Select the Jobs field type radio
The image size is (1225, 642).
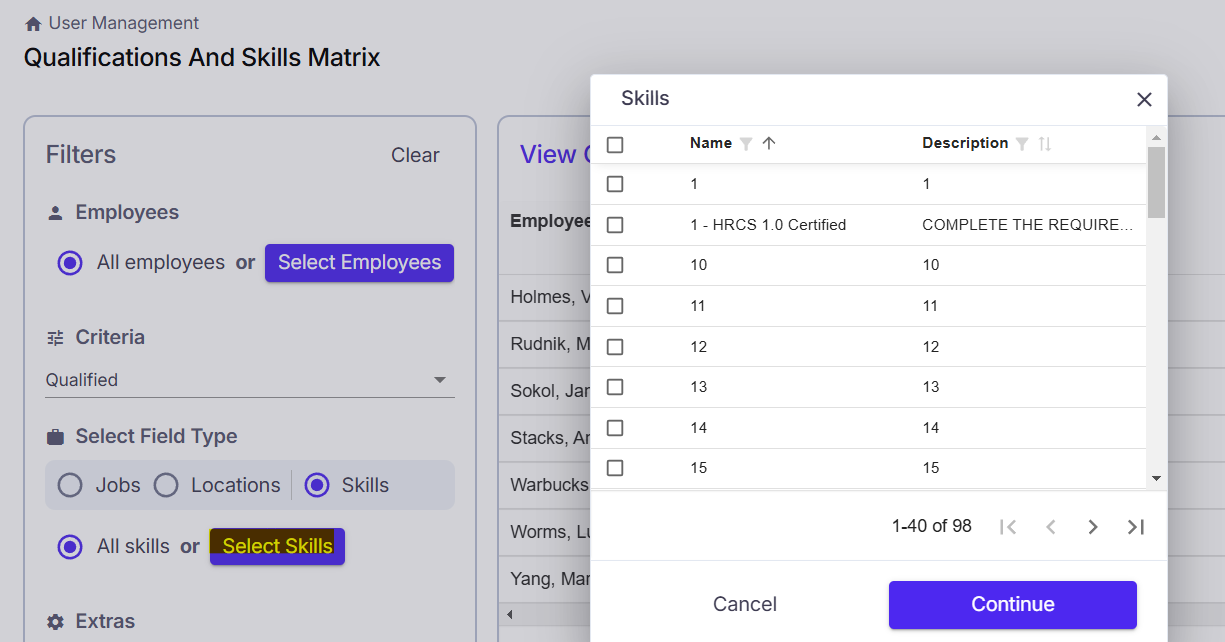pos(70,486)
